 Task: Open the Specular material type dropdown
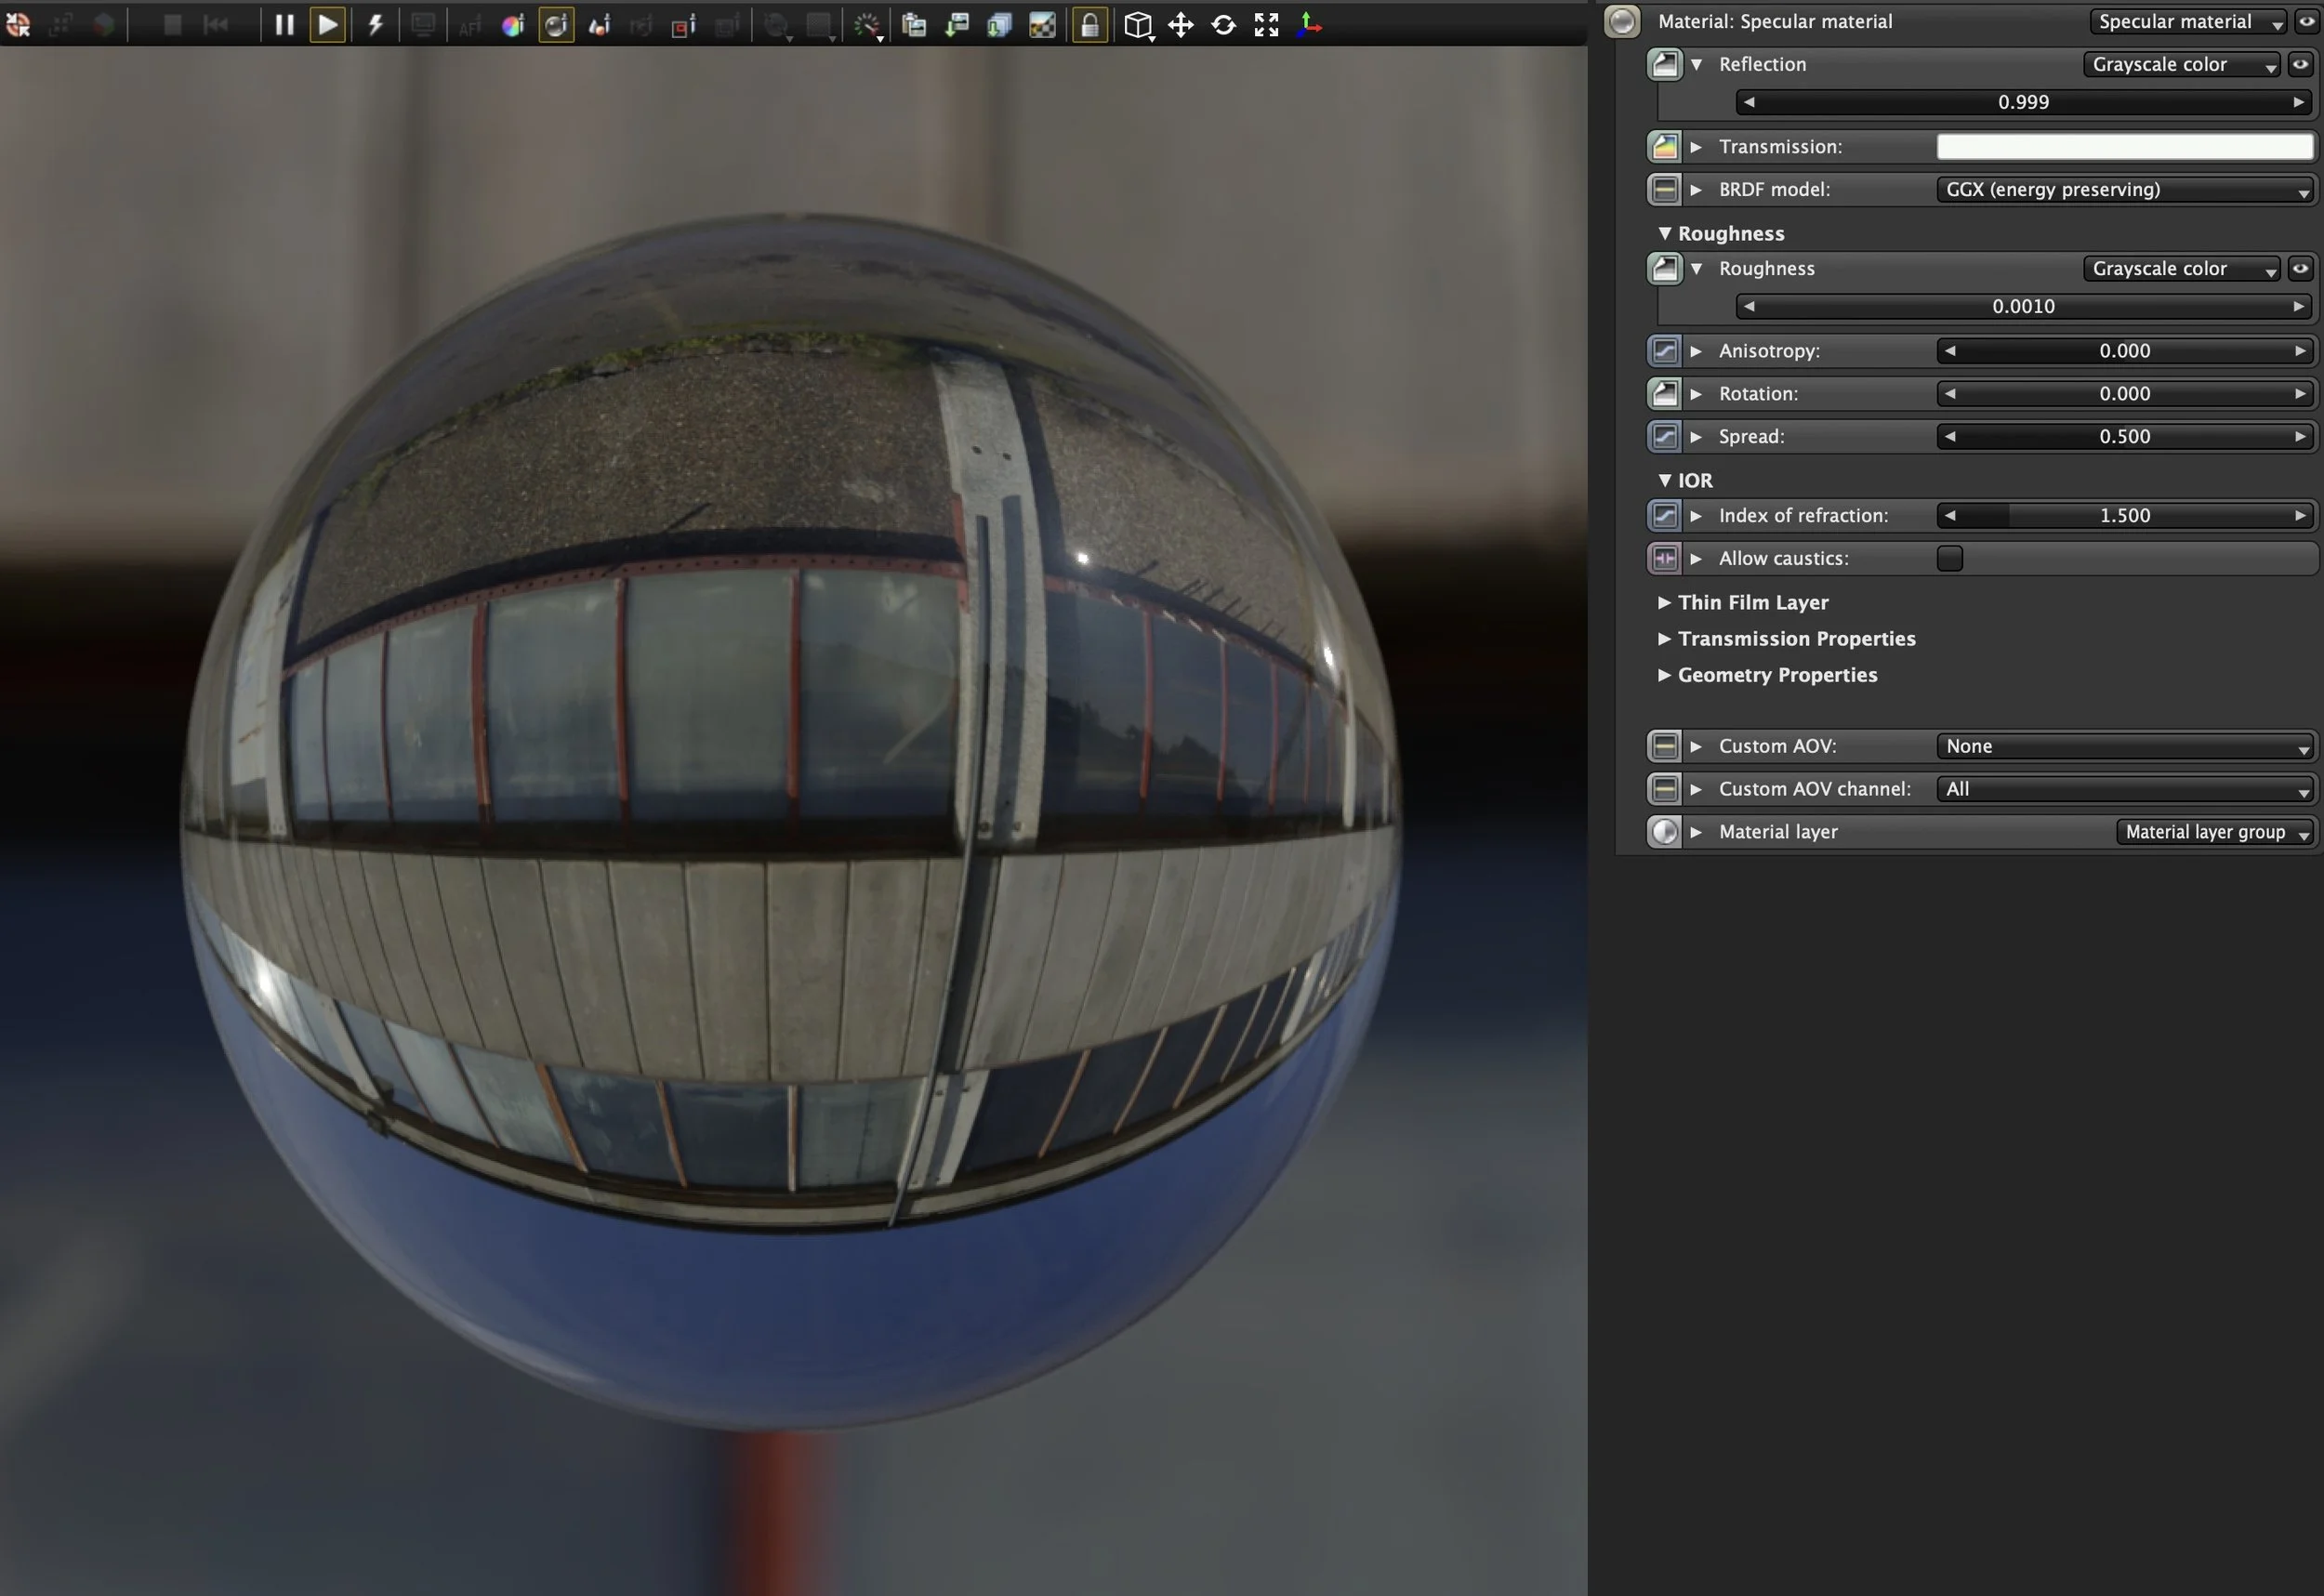tap(2186, 21)
